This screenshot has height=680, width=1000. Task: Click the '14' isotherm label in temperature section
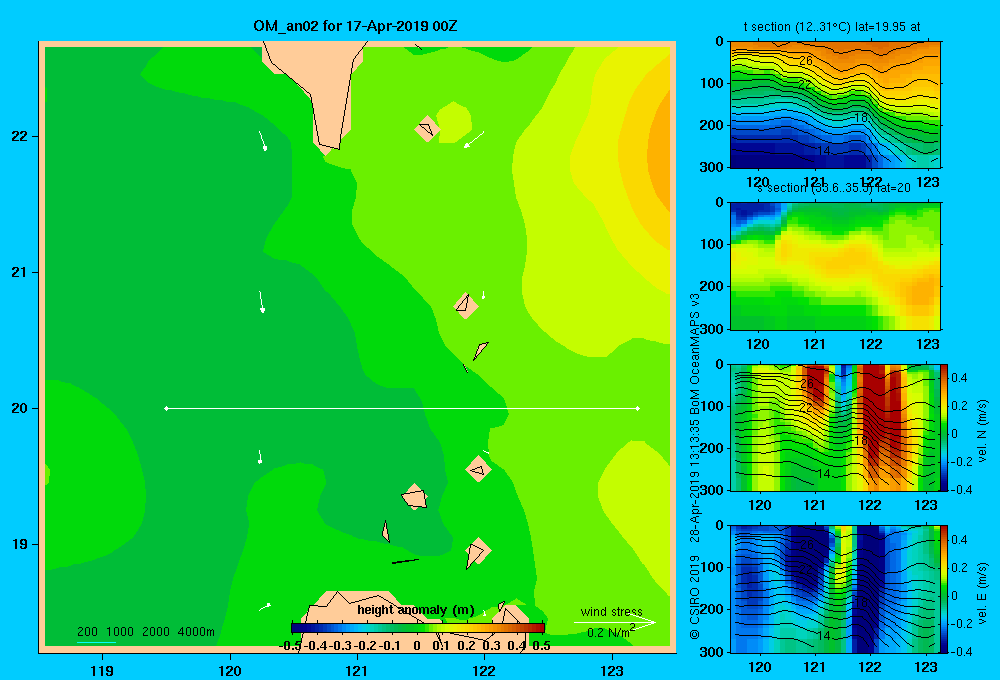(x=823, y=151)
